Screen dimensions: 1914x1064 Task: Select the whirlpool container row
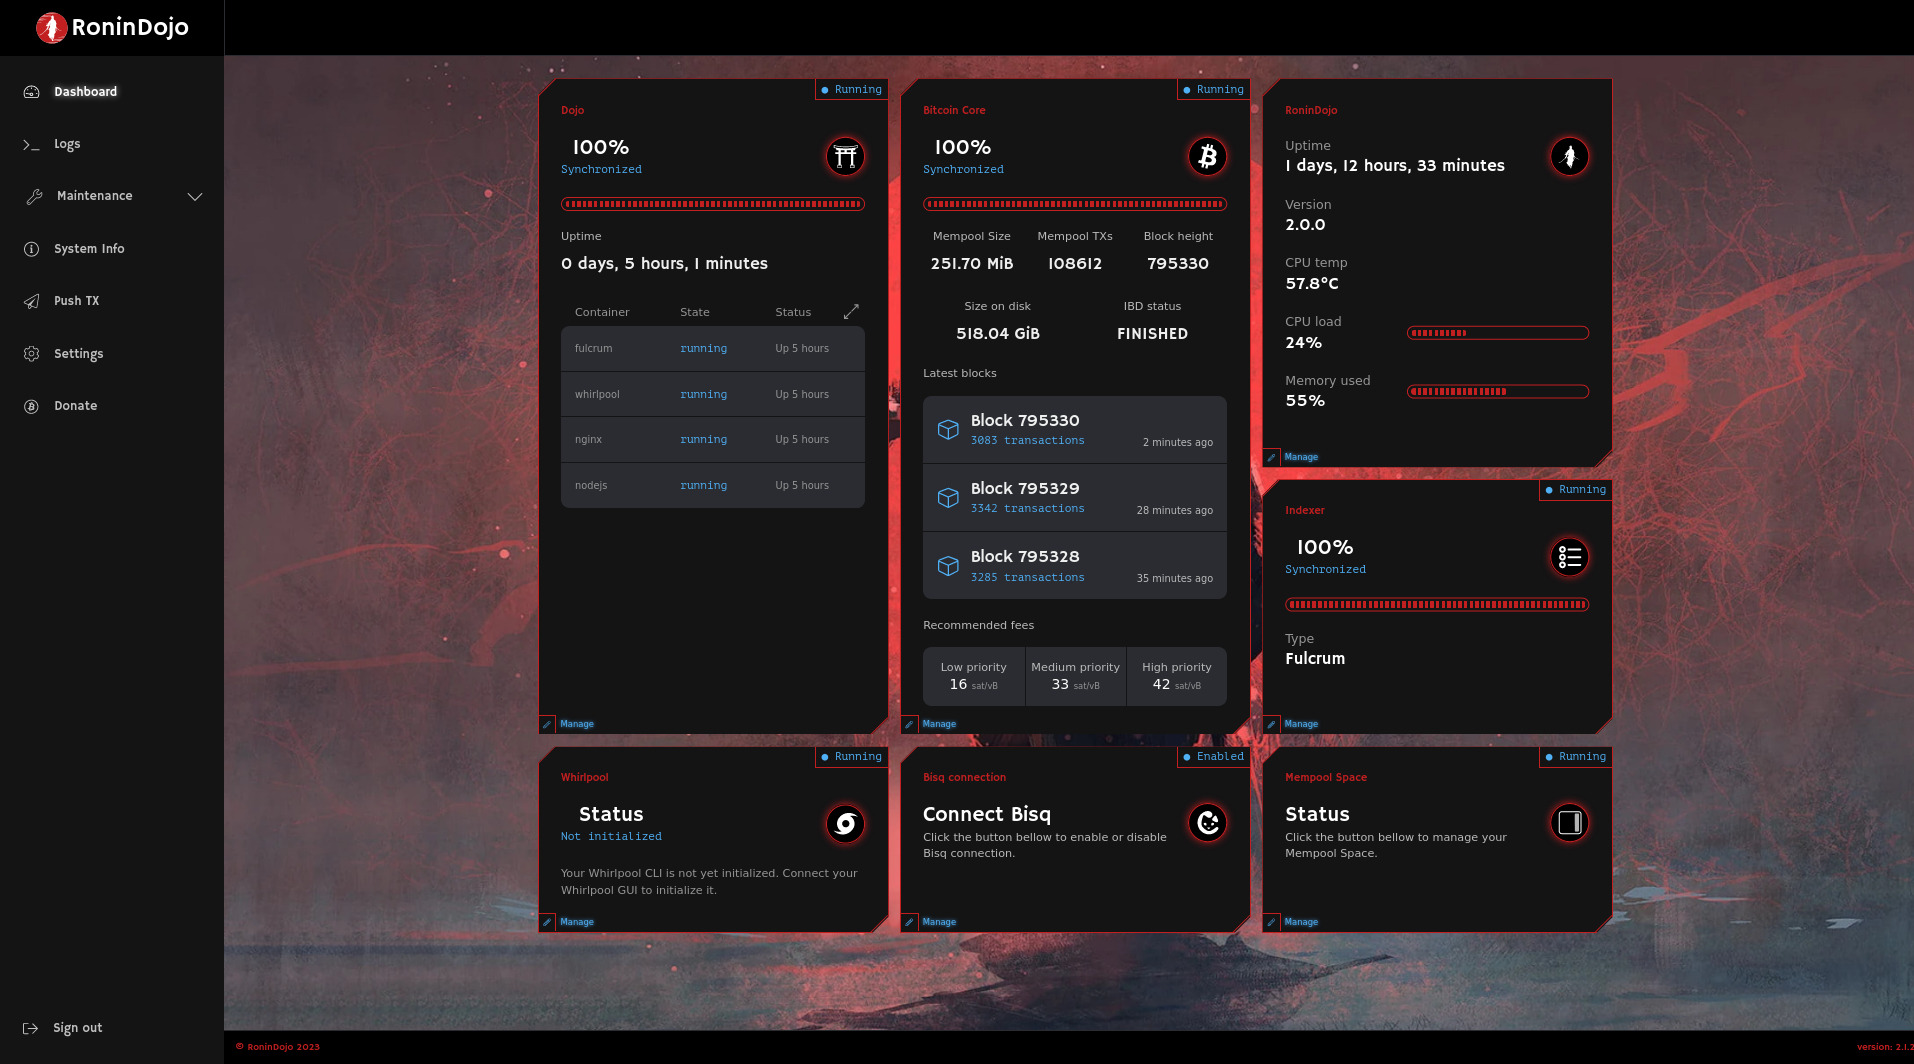pyautogui.click(x=713, y=395)
